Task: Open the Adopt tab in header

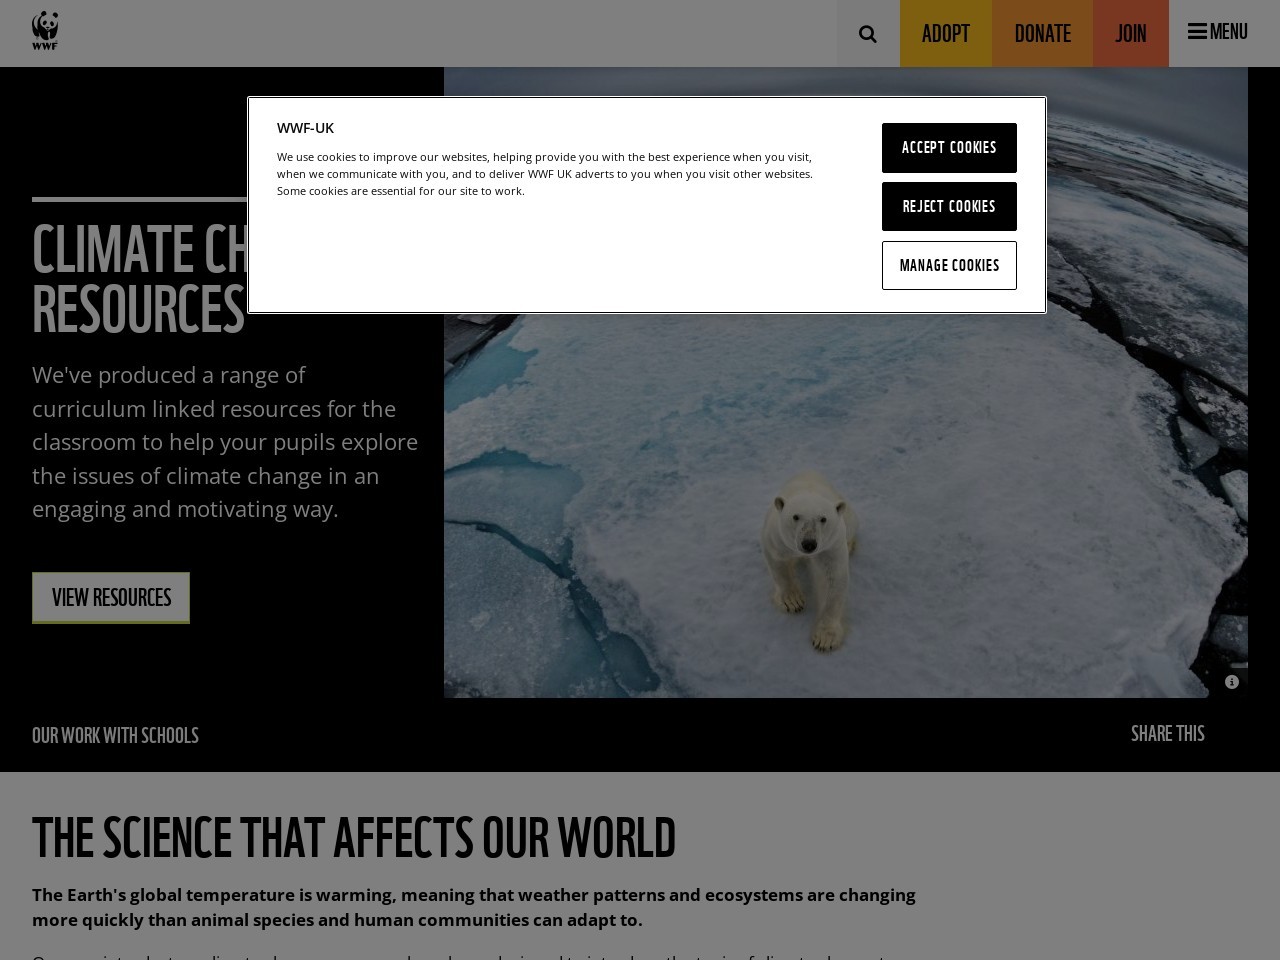Action: coord(946,34)
